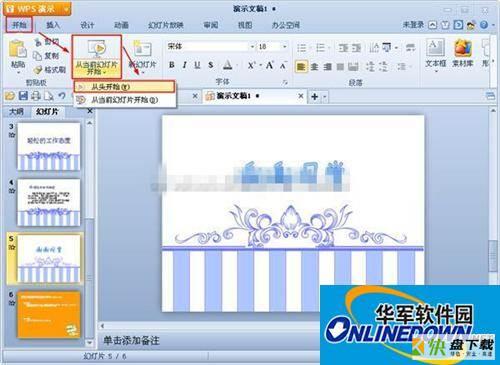Open the 素材库 material library icon
This screenshot has width=500, height=365.
tap(463, 49)
